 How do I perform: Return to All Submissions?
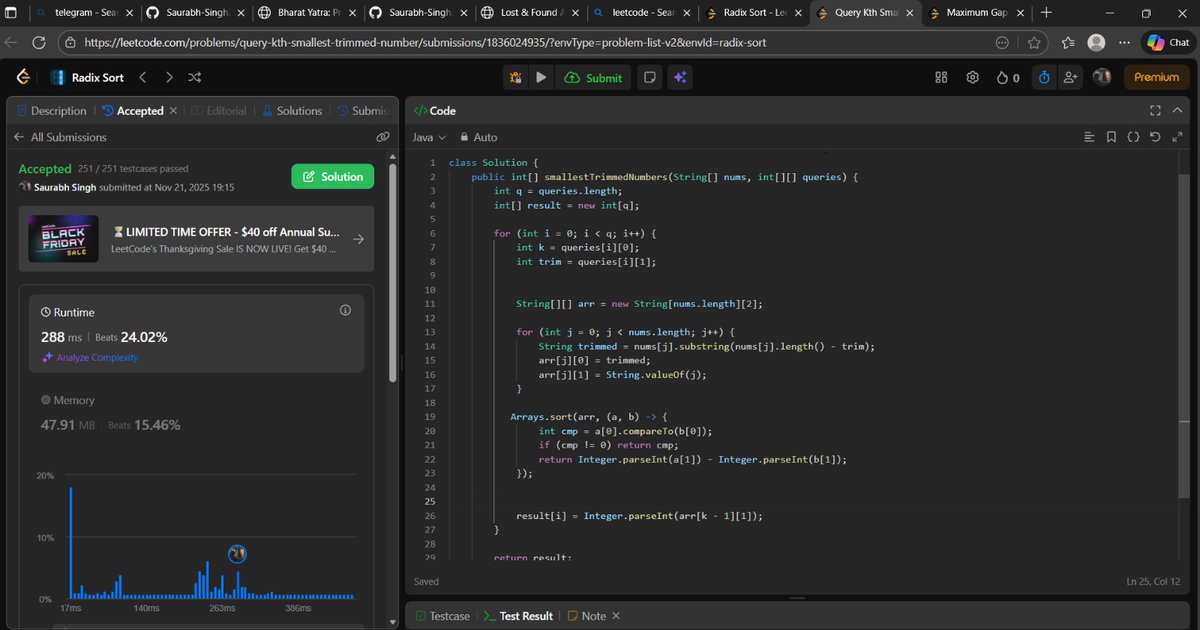pyautogui.click(x=60, y=137)
